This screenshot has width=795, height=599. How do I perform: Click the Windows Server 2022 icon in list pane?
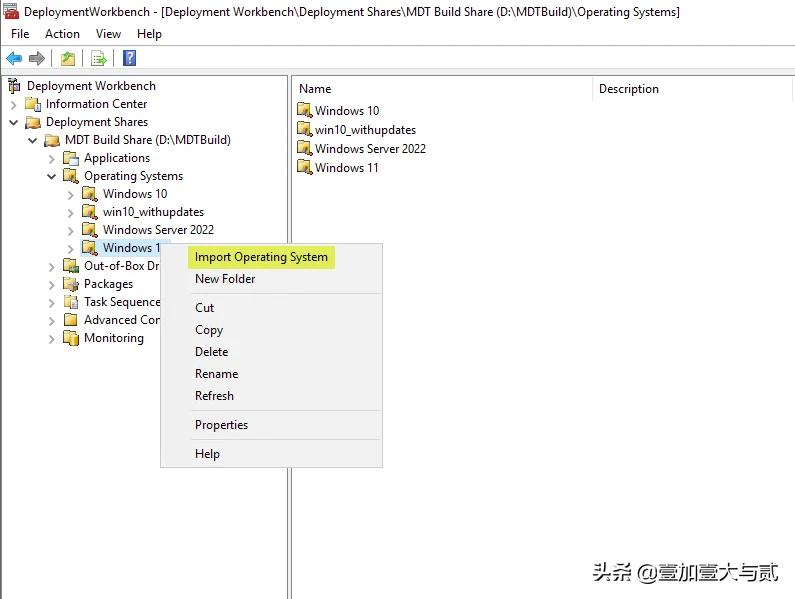pyautogui.click(x=305, y=148)
